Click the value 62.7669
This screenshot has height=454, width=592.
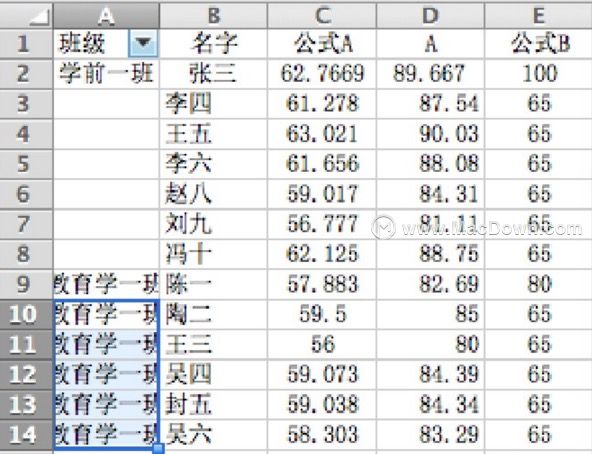point(322,74)
